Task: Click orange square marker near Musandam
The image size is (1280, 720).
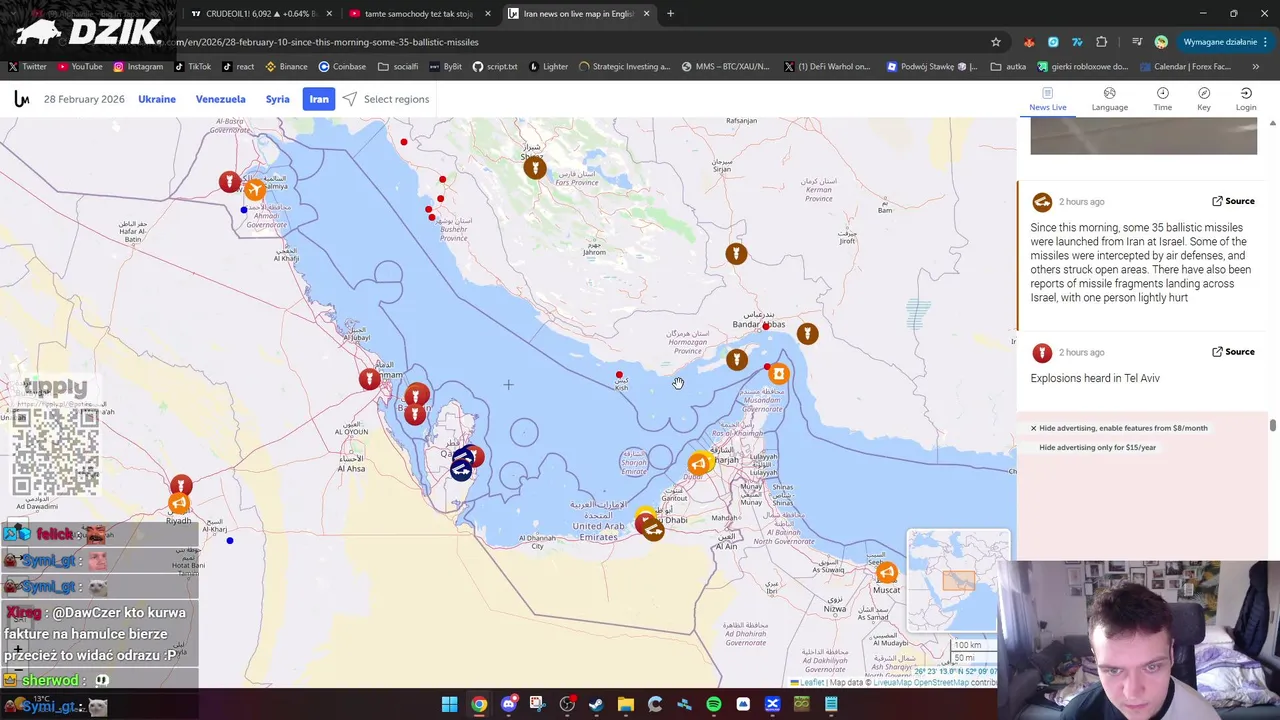Action: coord(779,375)
